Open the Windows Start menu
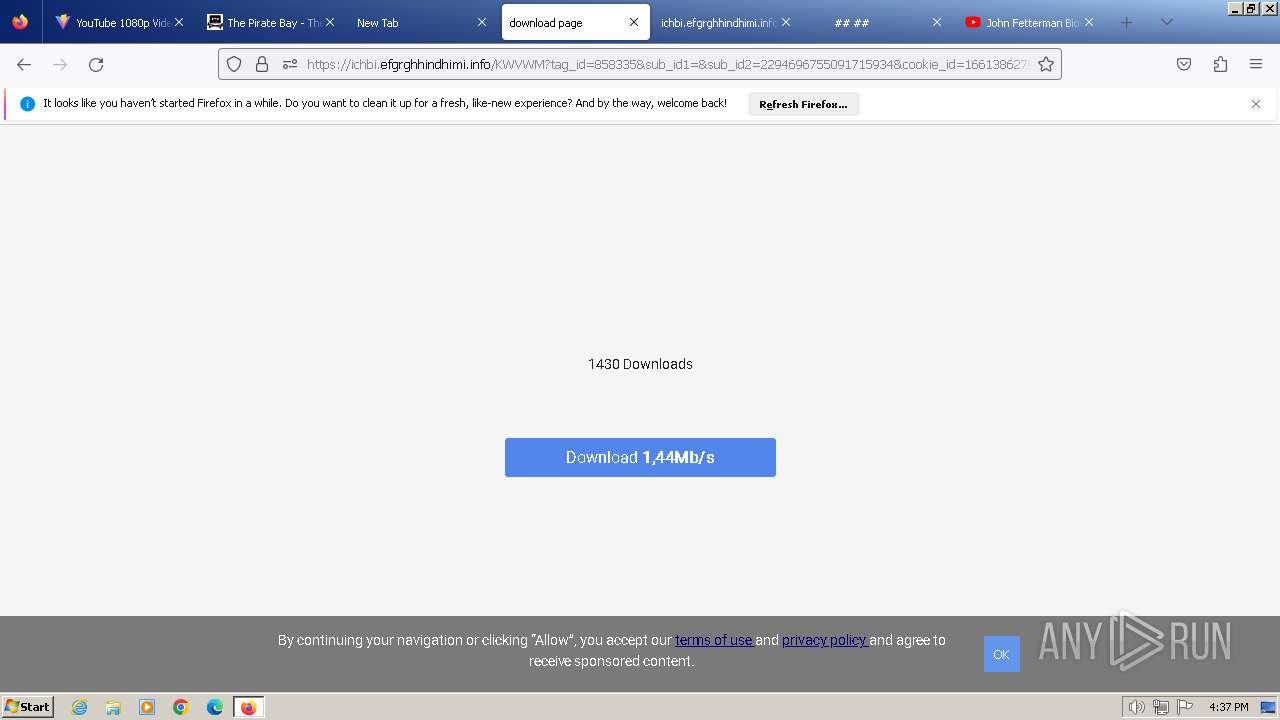Screen dimensions: 1280x720 point(28,706)
